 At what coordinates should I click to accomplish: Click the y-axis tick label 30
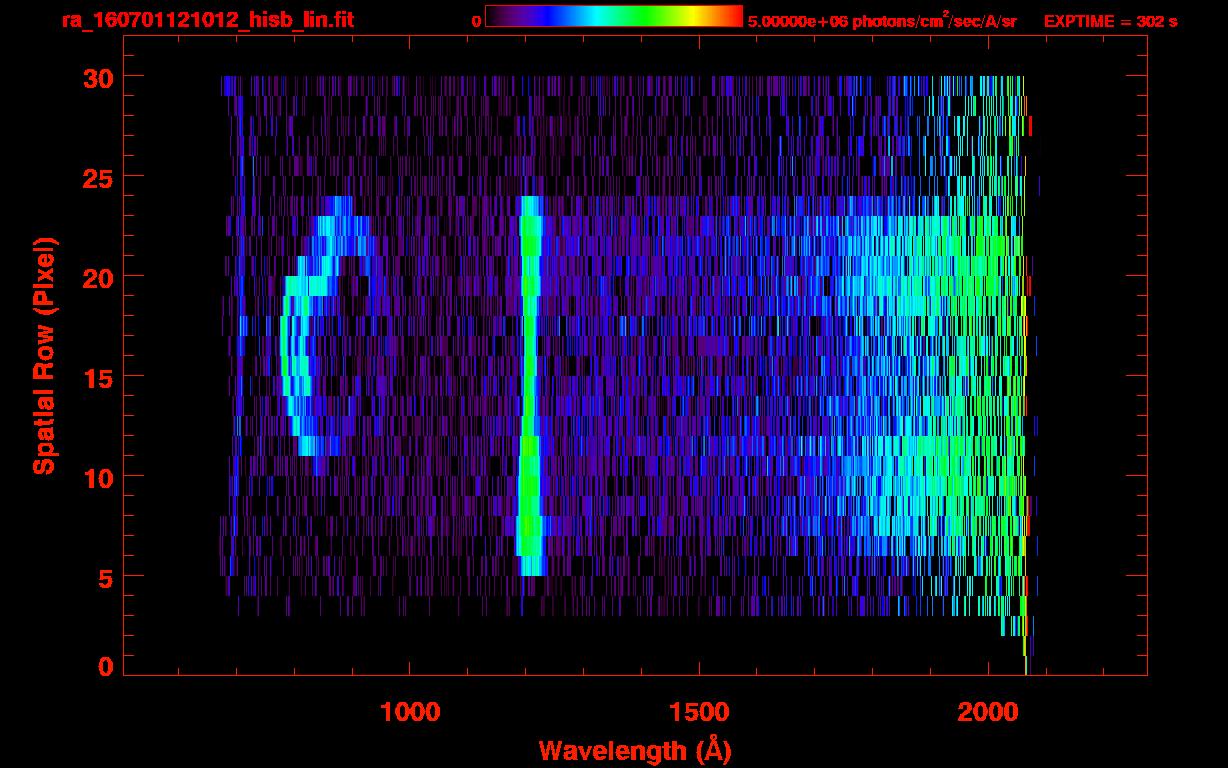pyautogui.click(x=97, y=77)
